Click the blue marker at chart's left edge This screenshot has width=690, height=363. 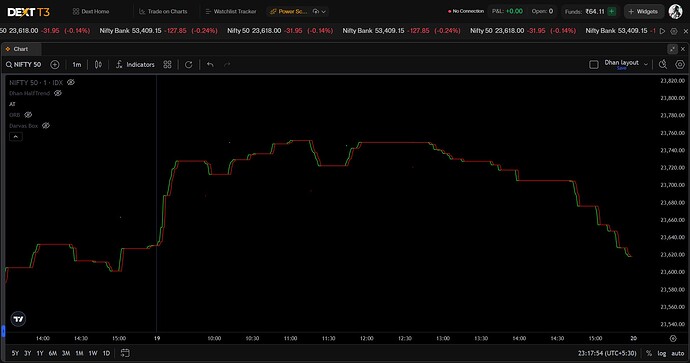tap(3, 331)
